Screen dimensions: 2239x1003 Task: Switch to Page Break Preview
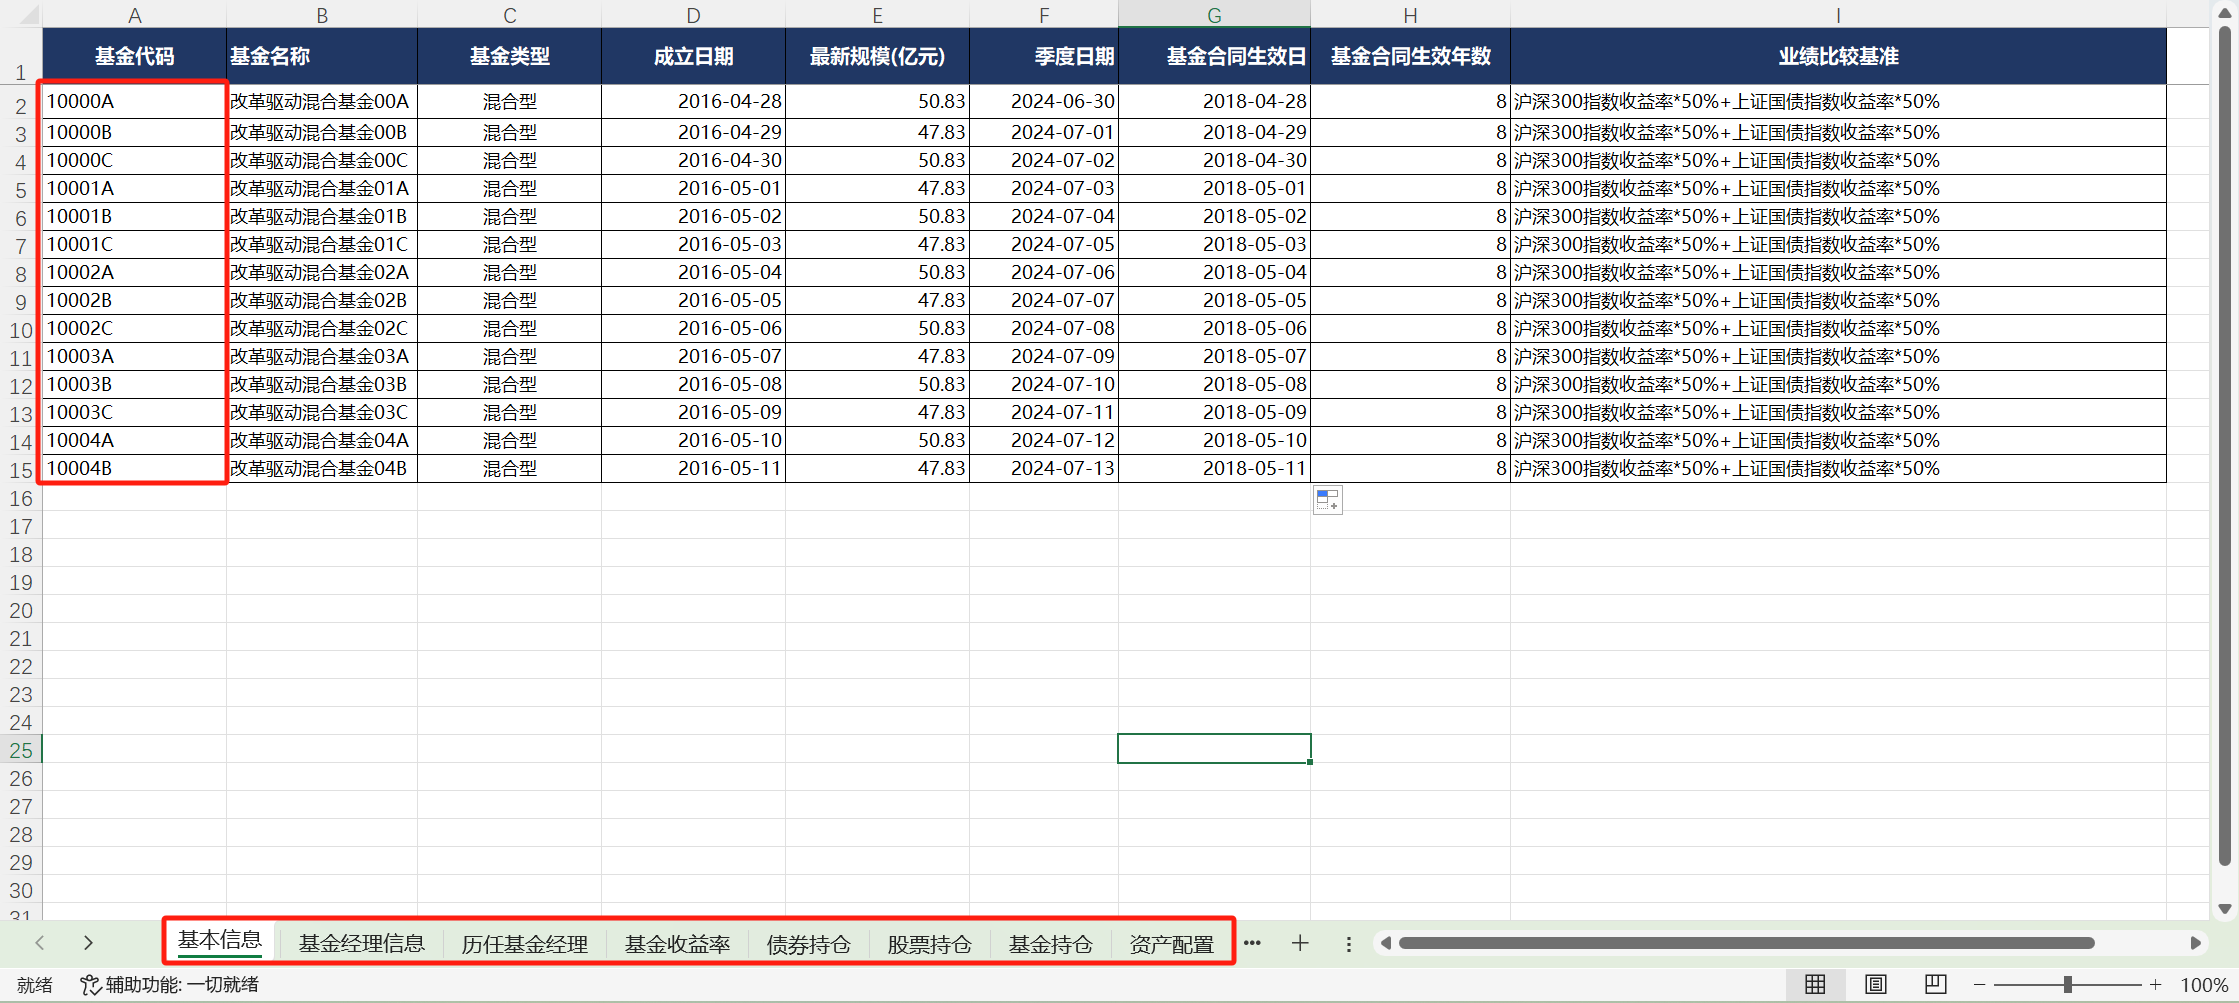click(x=1936, y=985)
